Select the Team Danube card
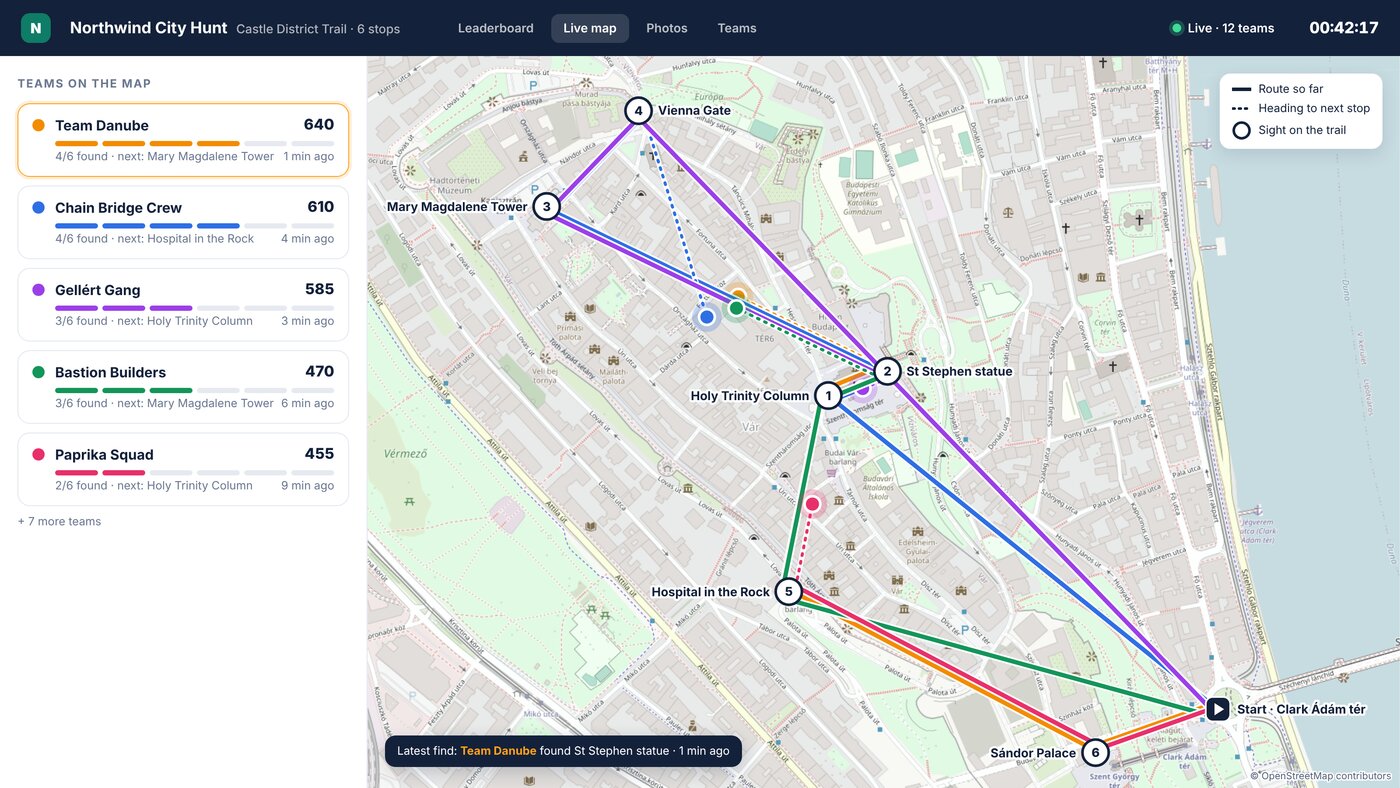The image size is (1400, 788). 183,140
